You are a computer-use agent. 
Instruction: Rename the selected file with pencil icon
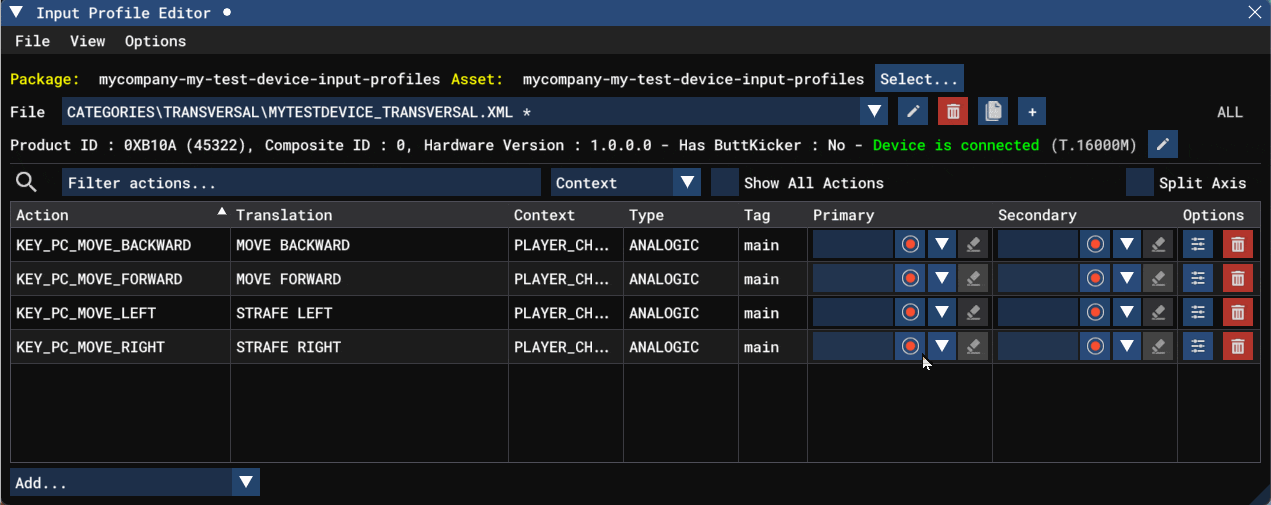click(912, 111)
